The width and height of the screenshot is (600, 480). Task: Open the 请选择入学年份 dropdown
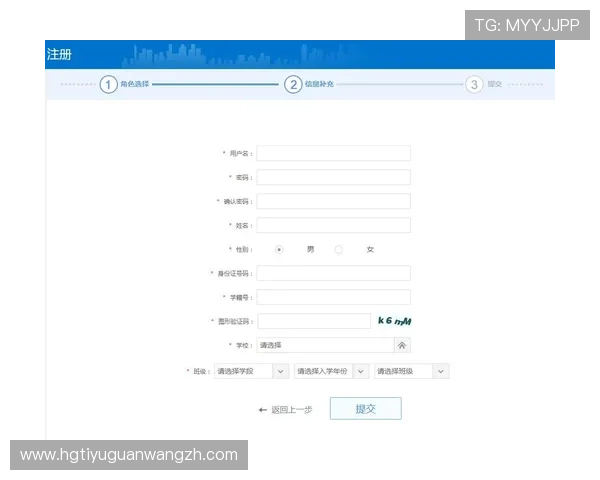tap(331, 371)
